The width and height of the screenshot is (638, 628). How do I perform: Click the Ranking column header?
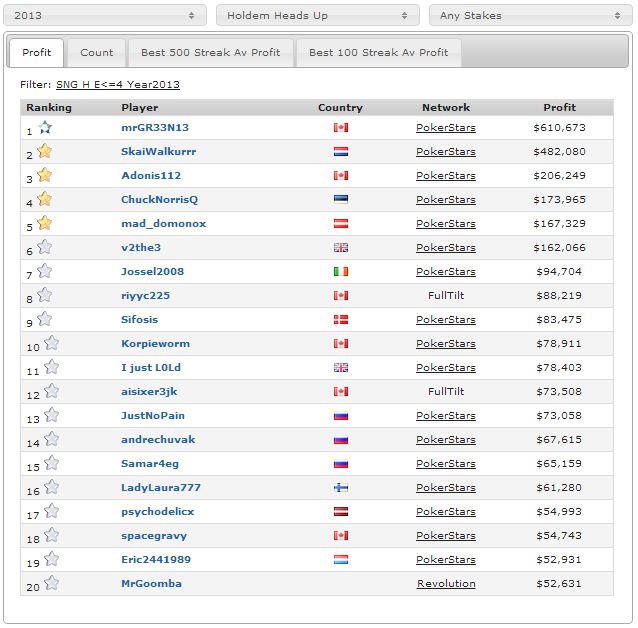click(49, 107)
